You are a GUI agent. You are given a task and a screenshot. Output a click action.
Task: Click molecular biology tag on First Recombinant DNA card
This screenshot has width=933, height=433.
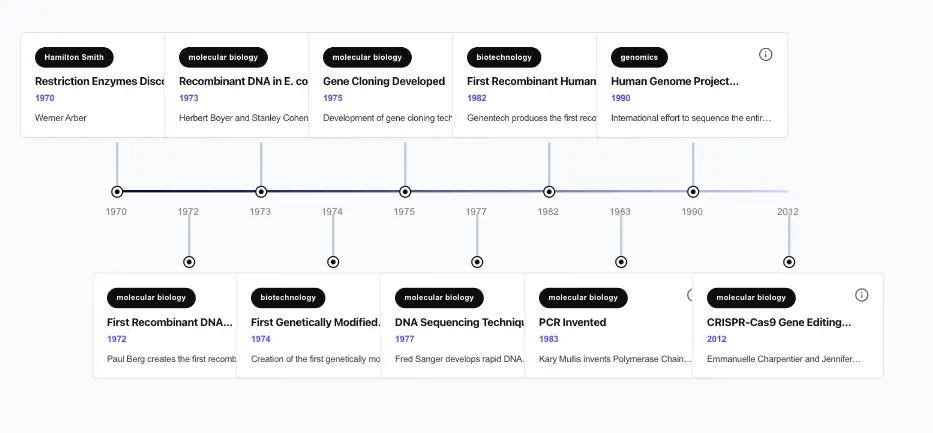[x=151, y=297]
